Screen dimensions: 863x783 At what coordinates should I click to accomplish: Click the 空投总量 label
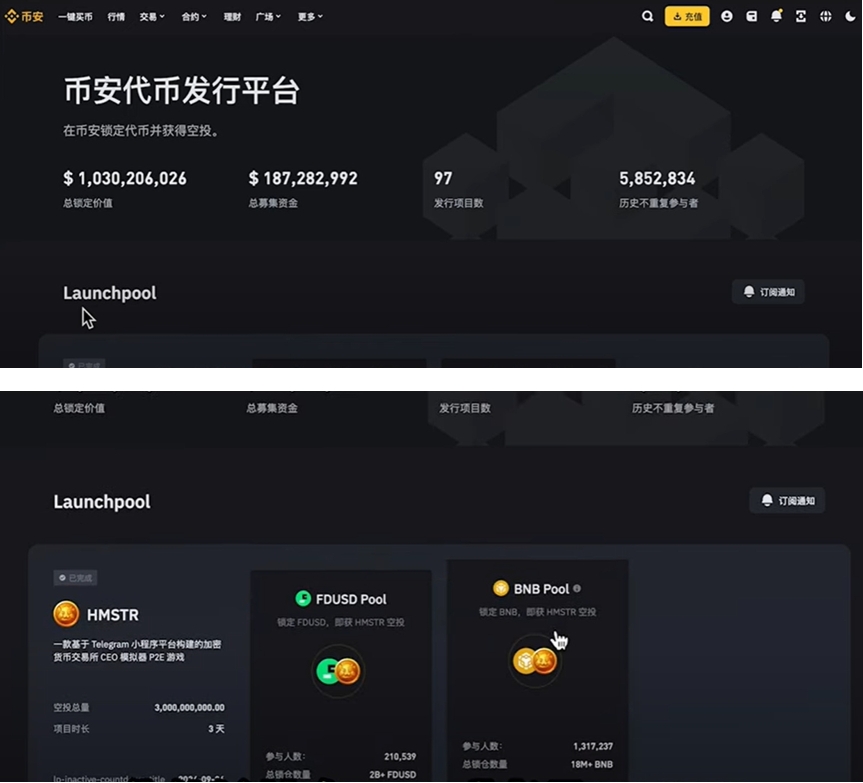[x=71, y=707]
